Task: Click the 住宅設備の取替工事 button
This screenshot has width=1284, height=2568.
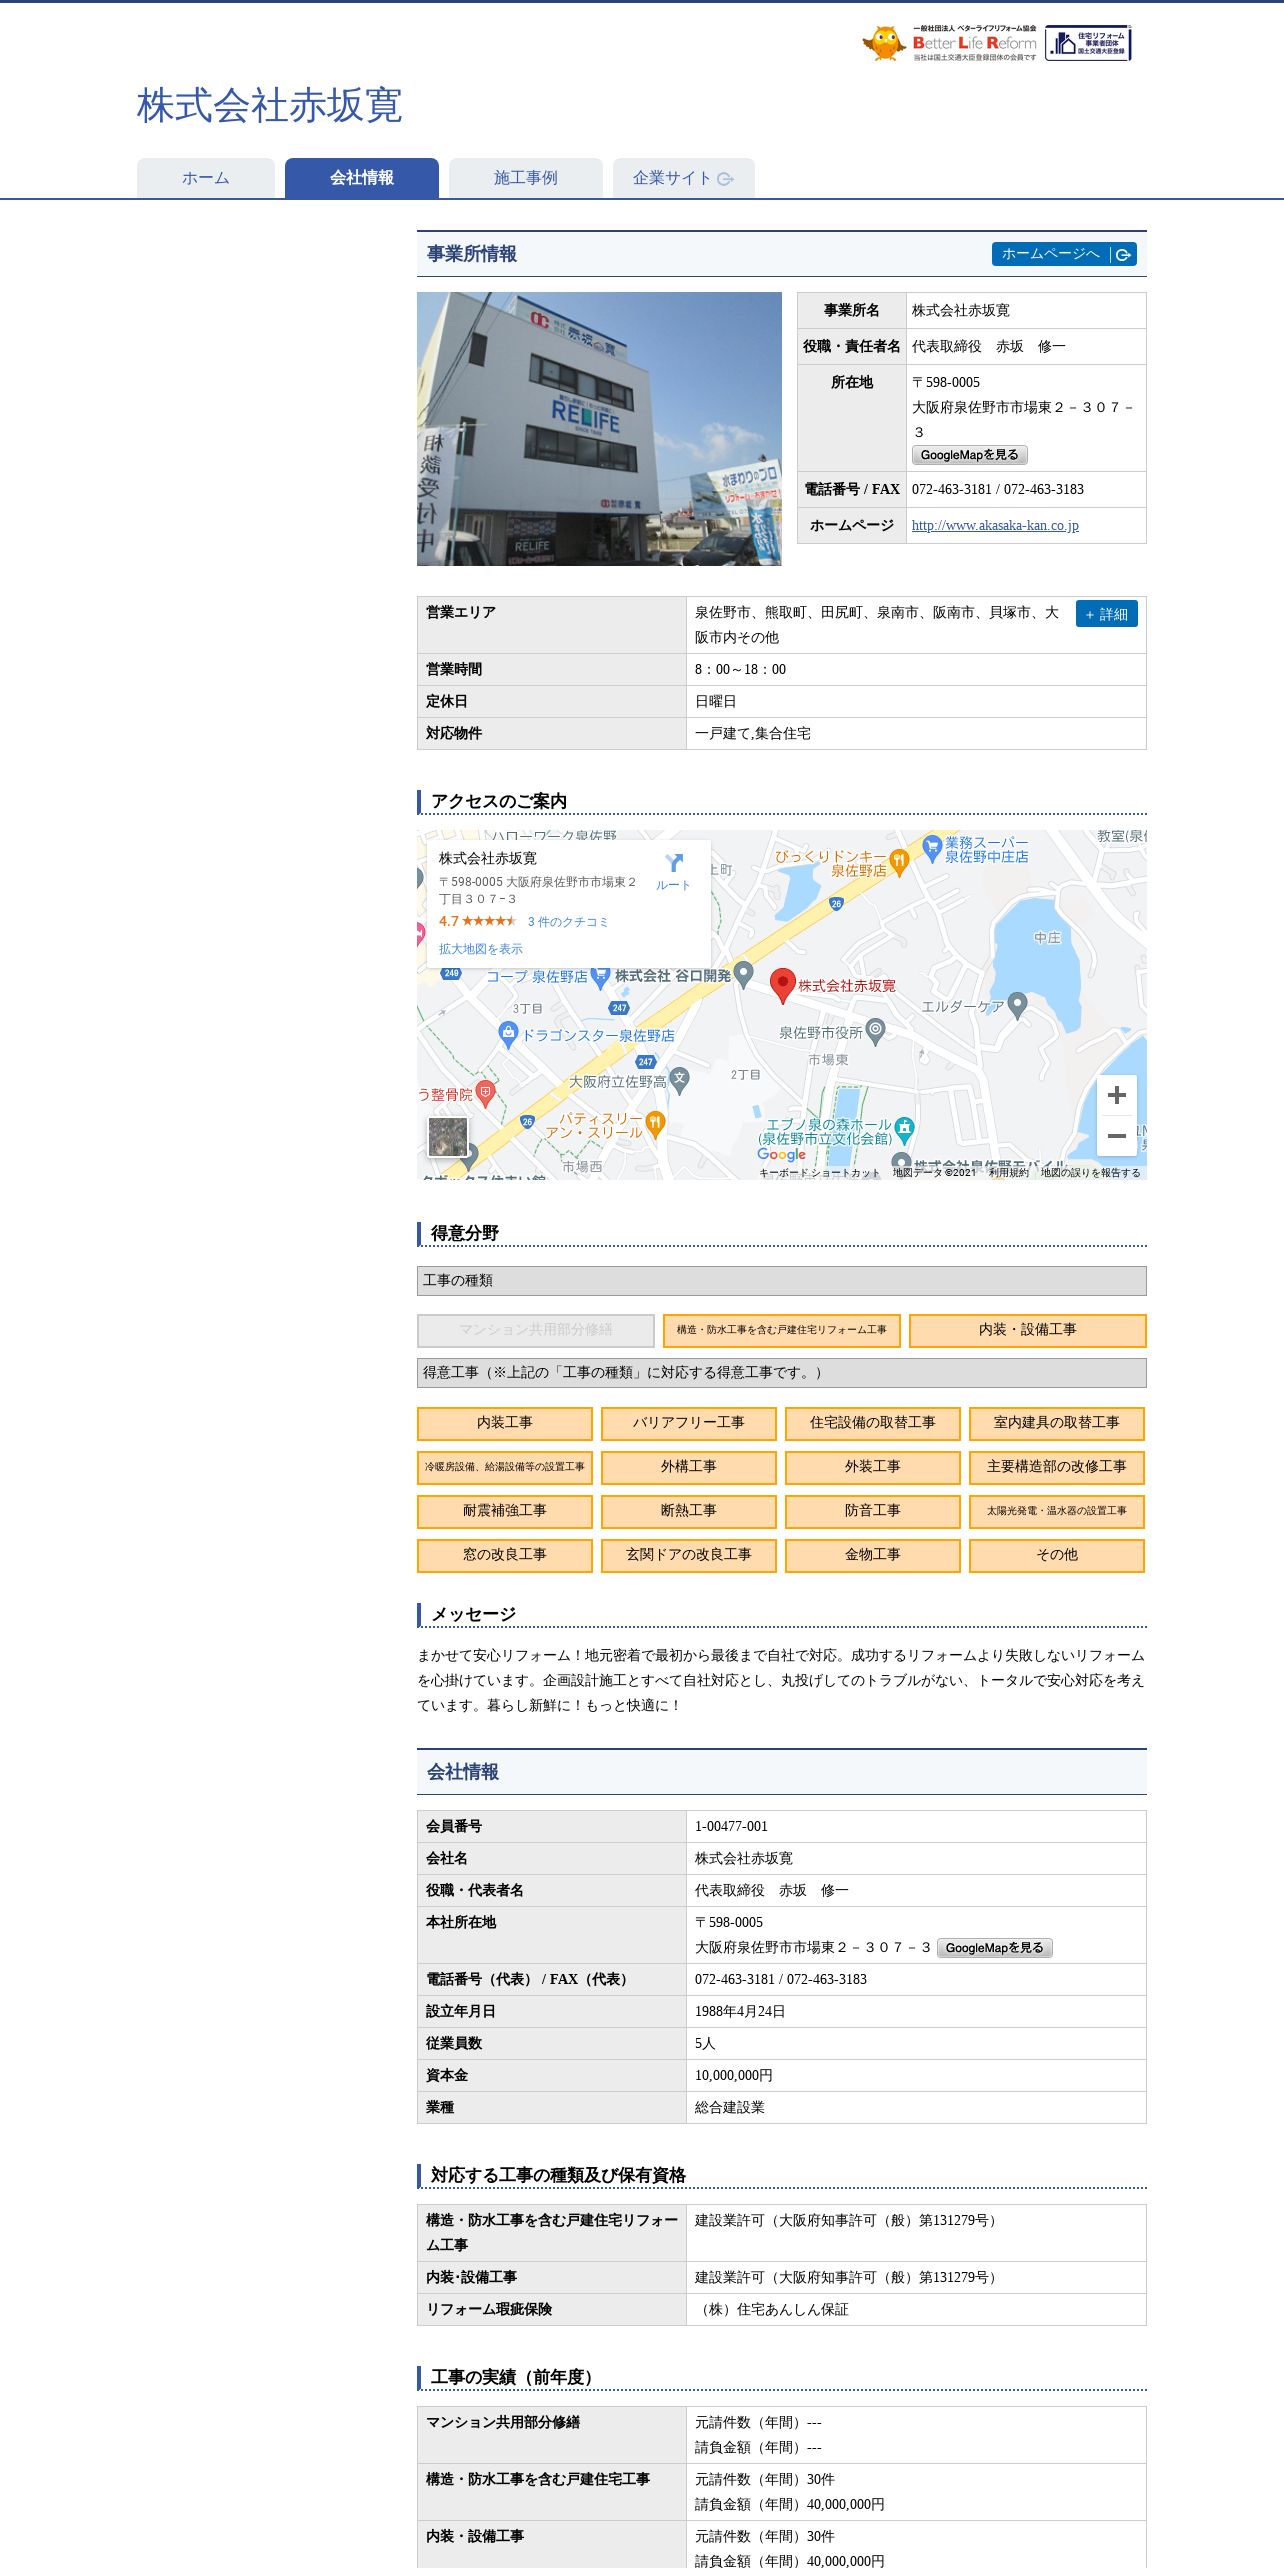Action: (873, 1423)
